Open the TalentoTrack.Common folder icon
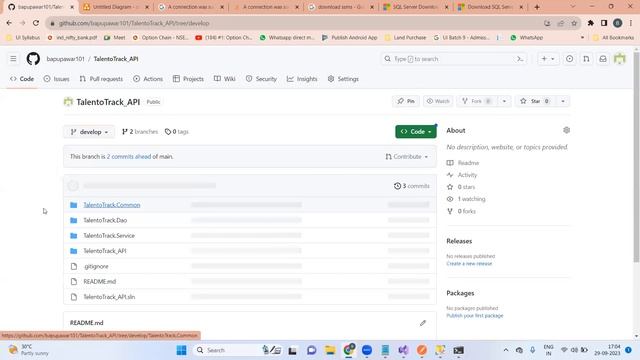The height and width of the screenshot is (360, 640). pos(73,205)
